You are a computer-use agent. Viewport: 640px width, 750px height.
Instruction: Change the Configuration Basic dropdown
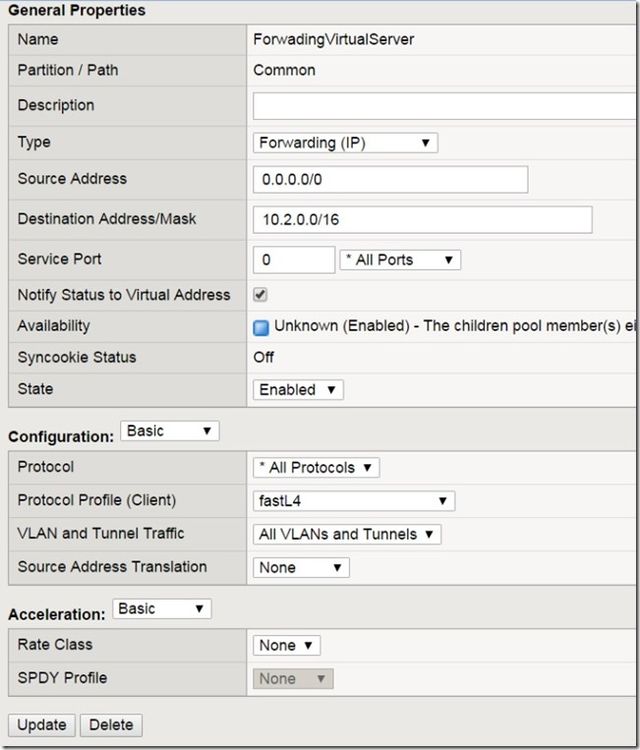[169, 431]
